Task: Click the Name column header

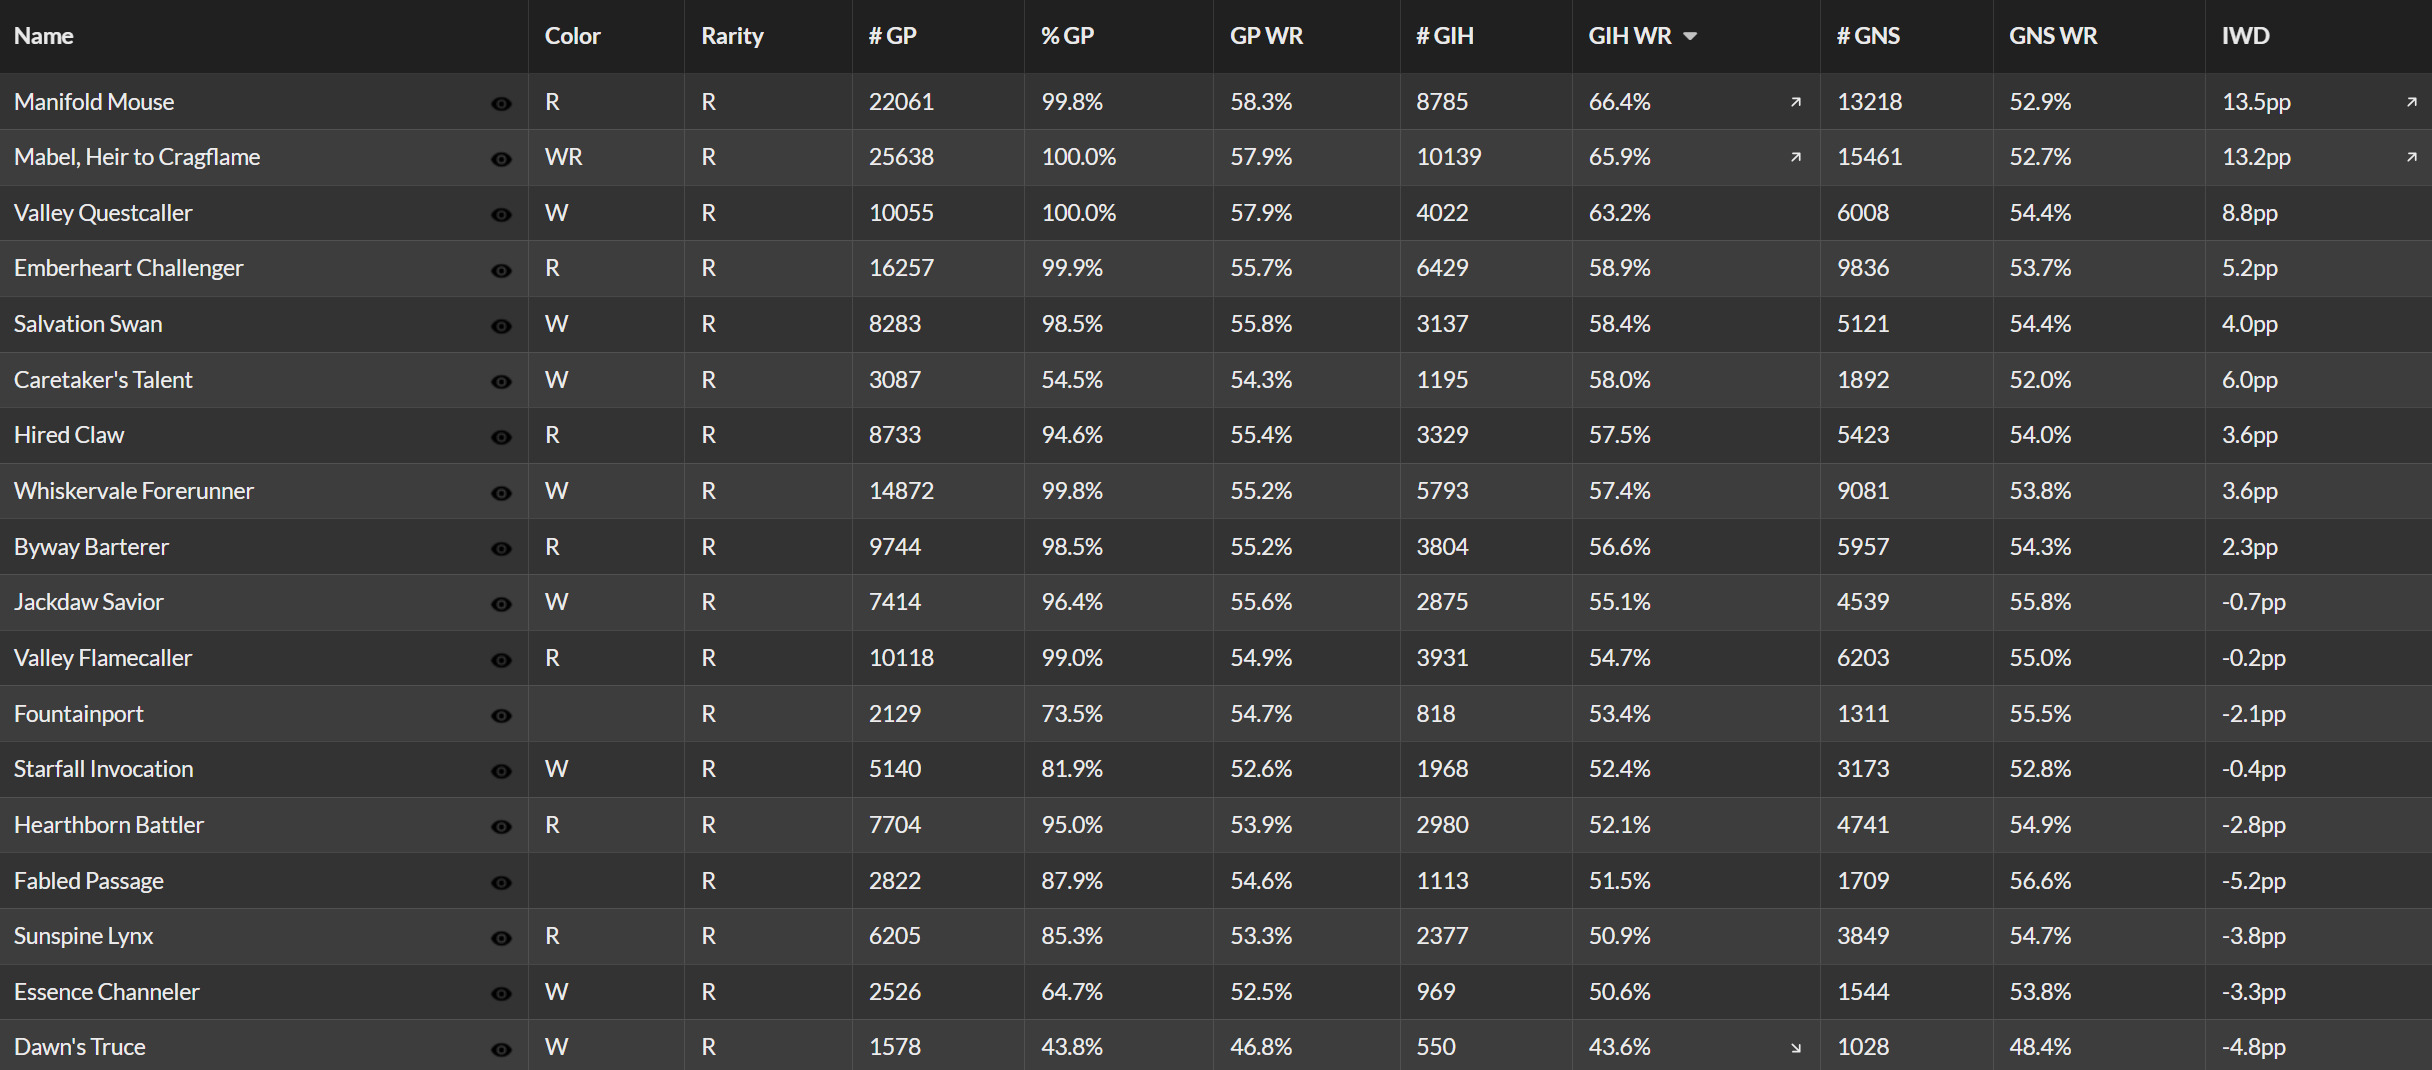Action: (x=44, y=36)
